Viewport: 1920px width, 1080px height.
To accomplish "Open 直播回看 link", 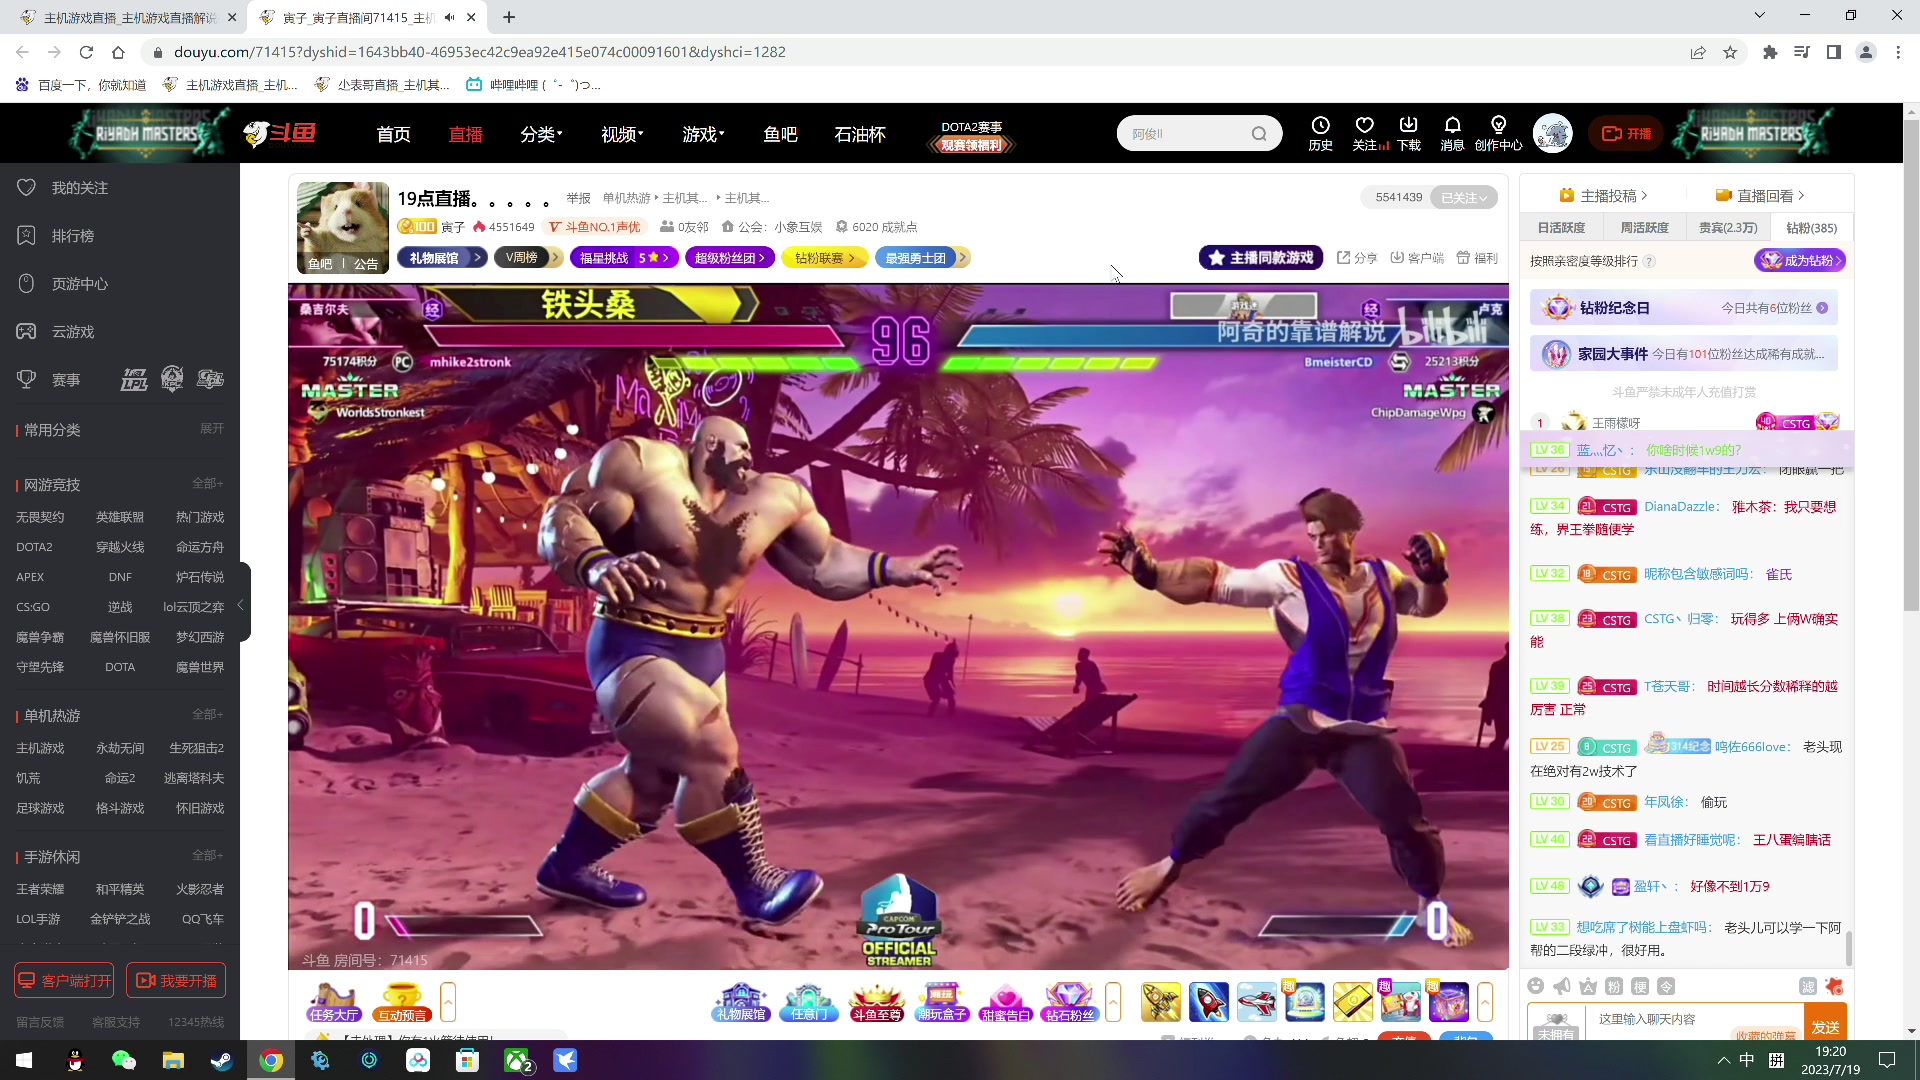I will [1760, 196].
